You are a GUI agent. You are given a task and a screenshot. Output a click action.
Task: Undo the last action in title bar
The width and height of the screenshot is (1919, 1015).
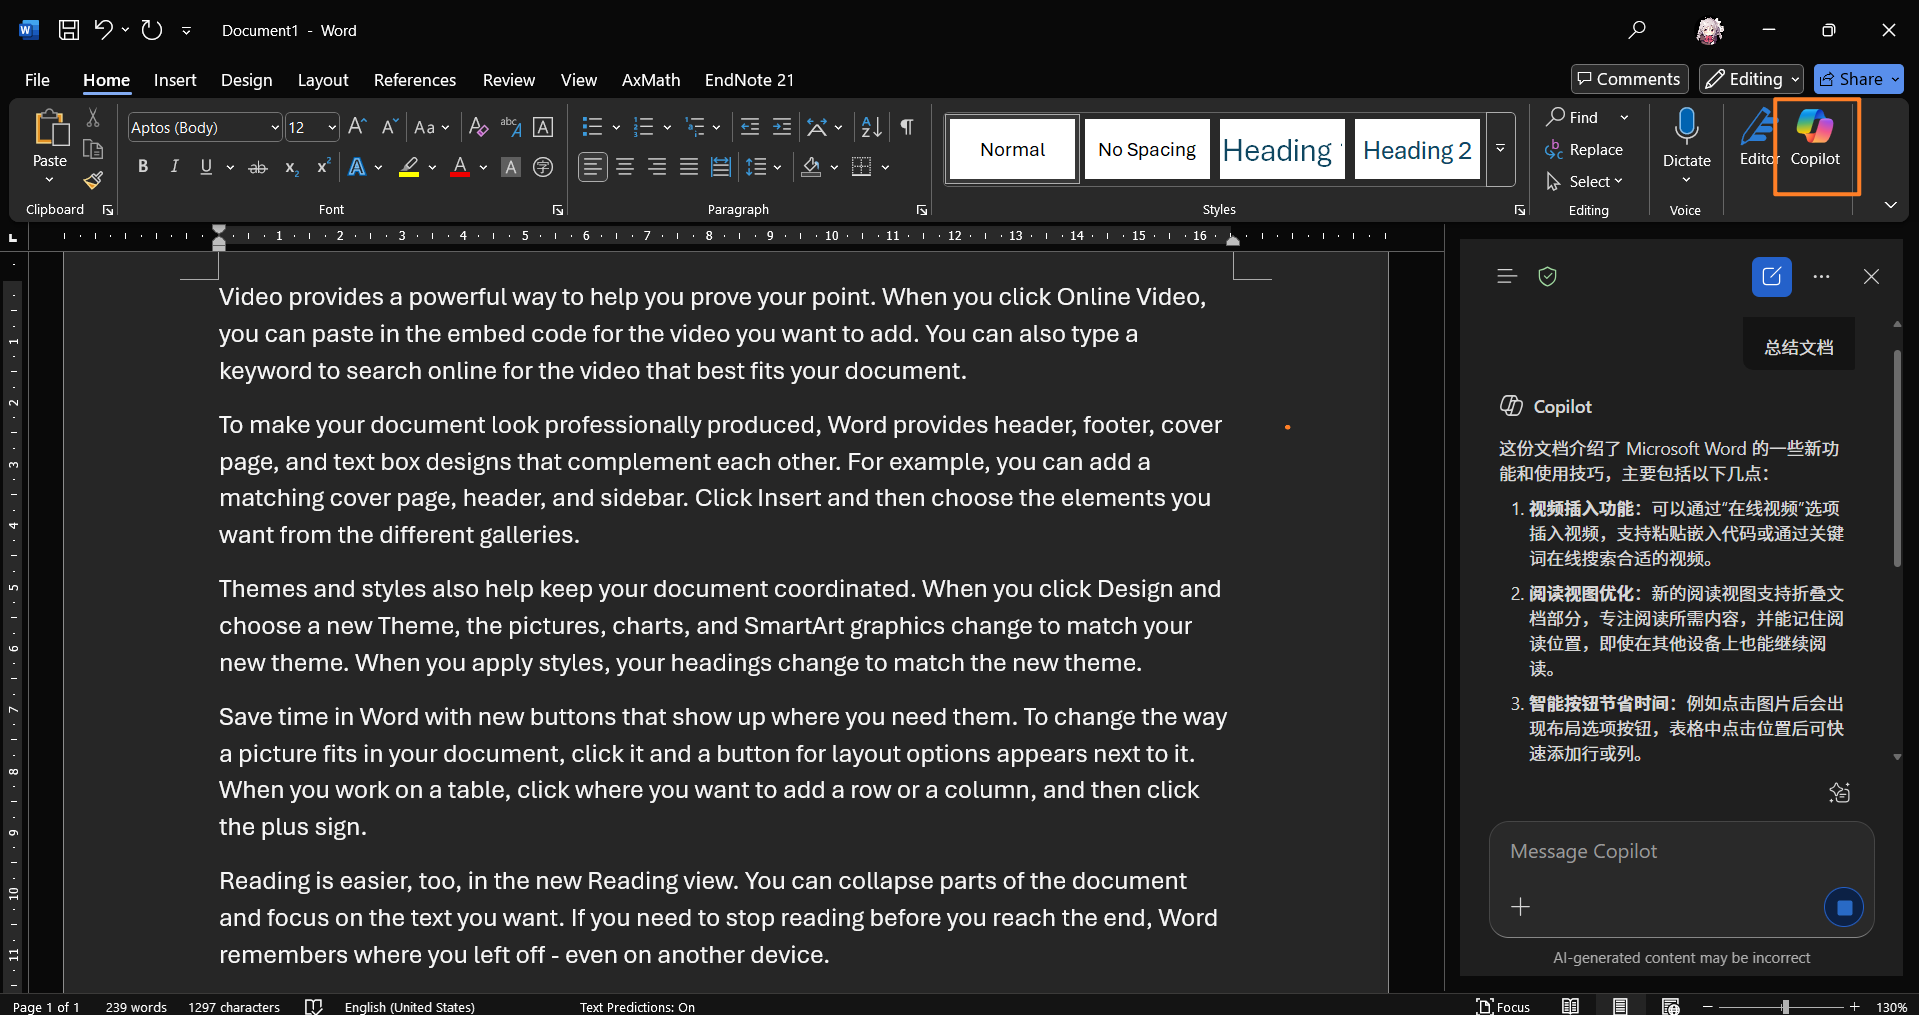tap(104, 30)
